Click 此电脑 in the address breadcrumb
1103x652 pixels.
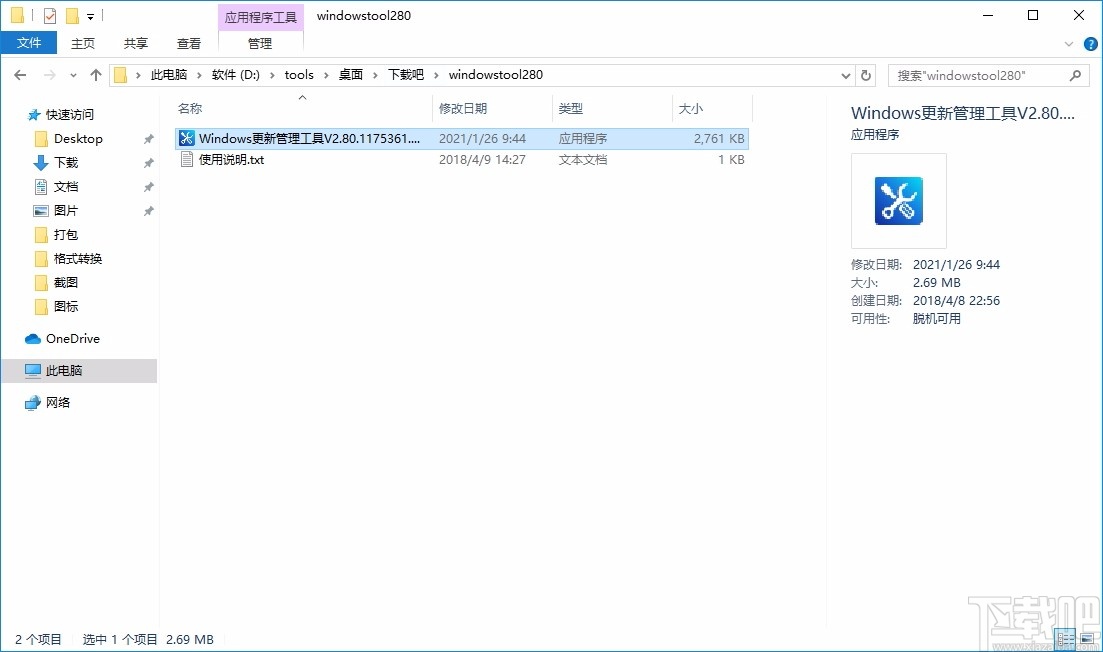[x=169, y=75]
